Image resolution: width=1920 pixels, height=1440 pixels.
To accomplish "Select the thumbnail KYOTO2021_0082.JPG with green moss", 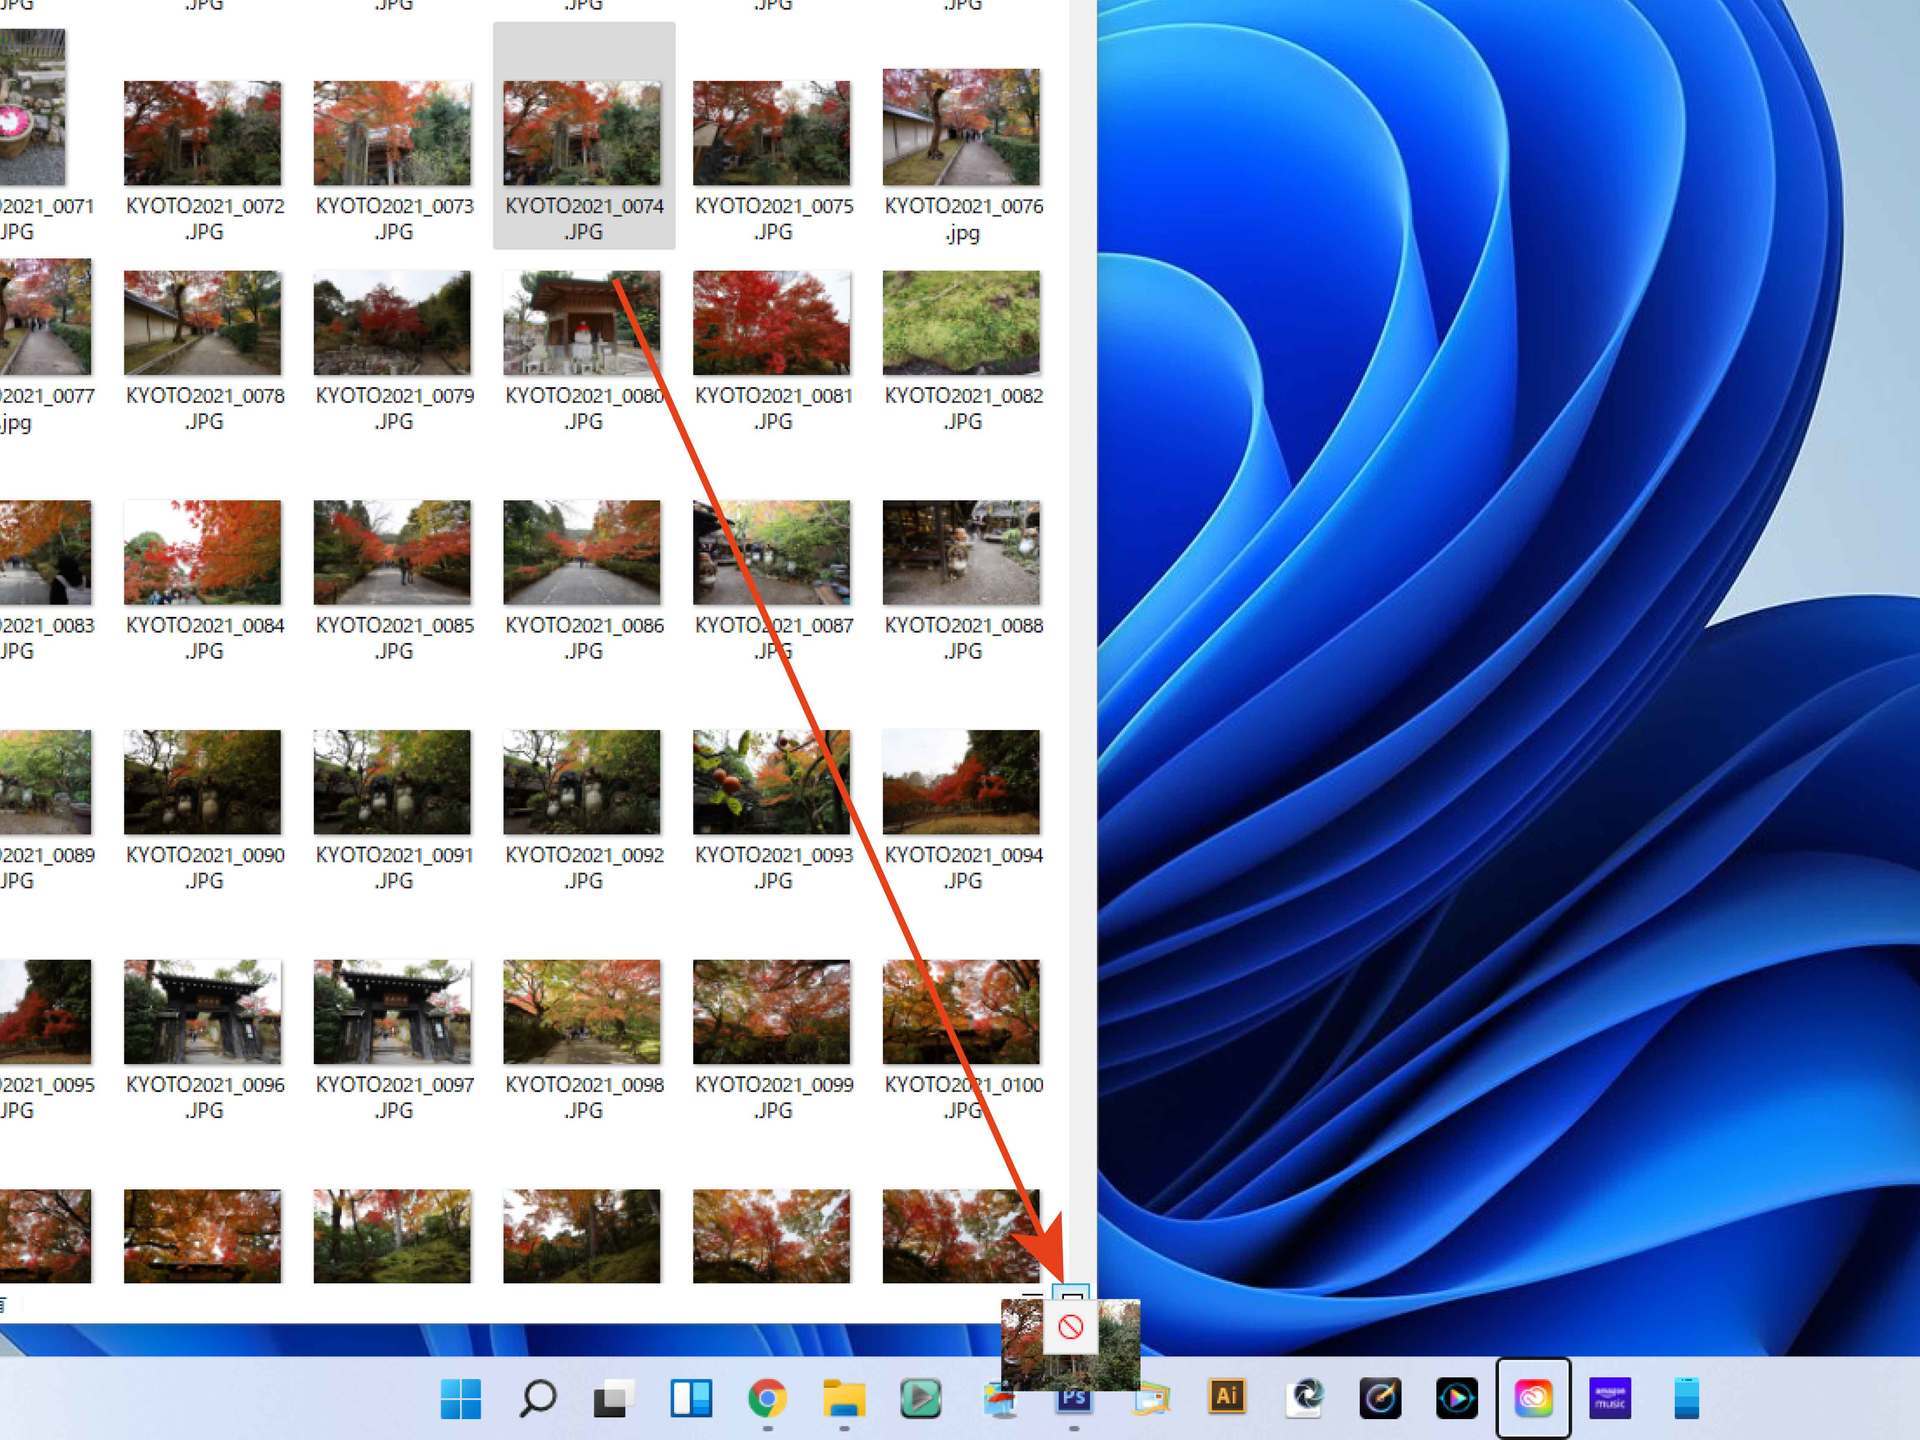I will point(961,322).
